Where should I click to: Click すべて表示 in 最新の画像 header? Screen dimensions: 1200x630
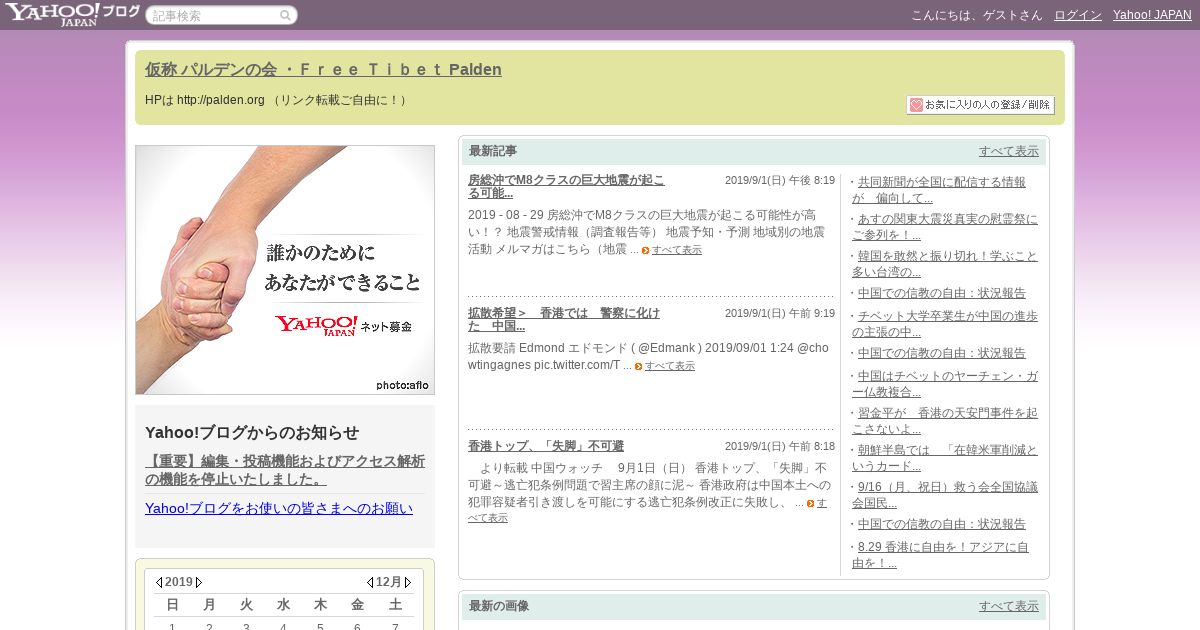coord(1009,606)
